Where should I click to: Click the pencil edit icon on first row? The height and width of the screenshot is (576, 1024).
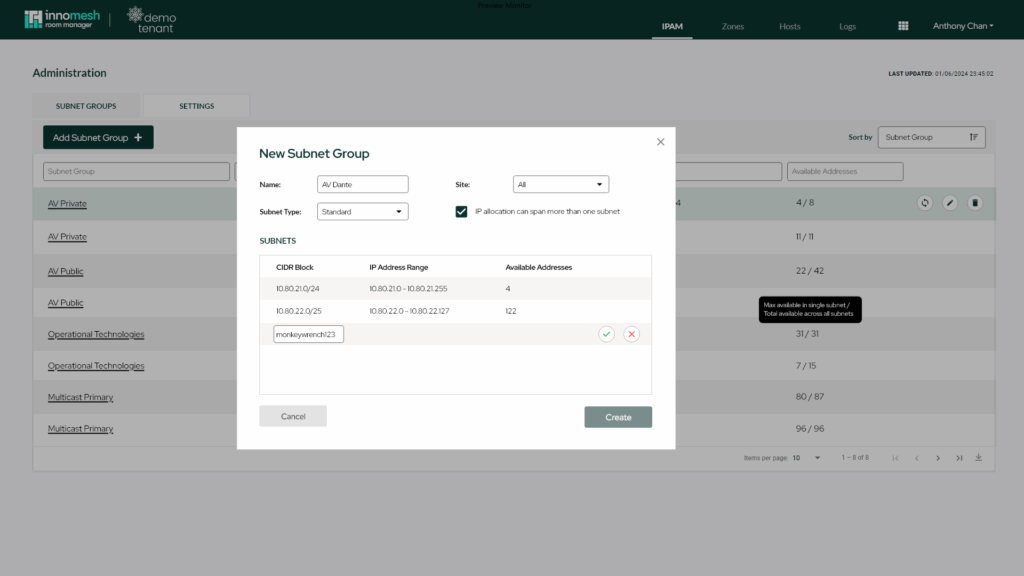950,203
